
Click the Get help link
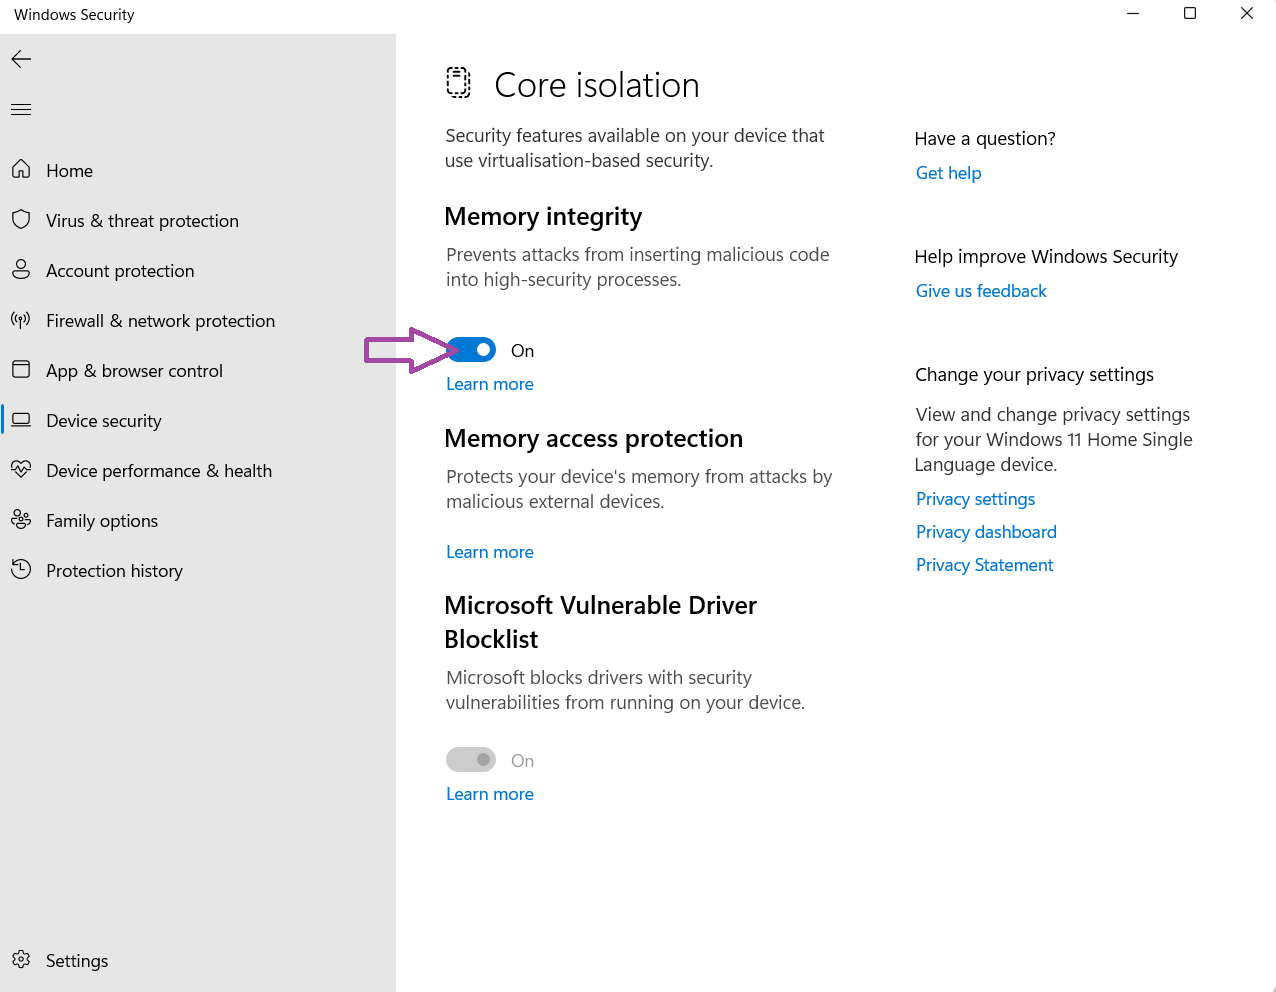(x=948, y=173)
